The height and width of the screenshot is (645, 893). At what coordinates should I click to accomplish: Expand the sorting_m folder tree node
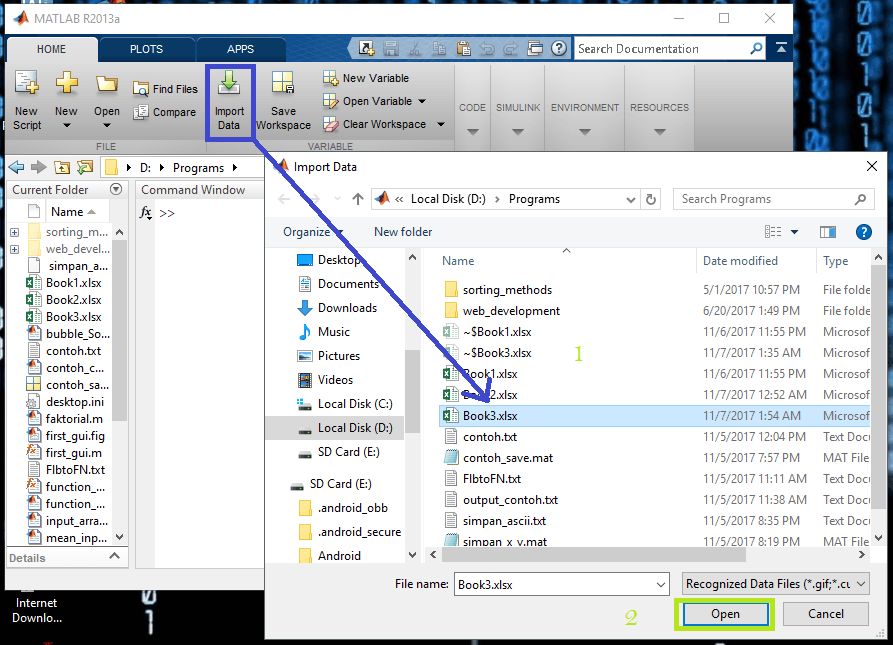point(15,233)
